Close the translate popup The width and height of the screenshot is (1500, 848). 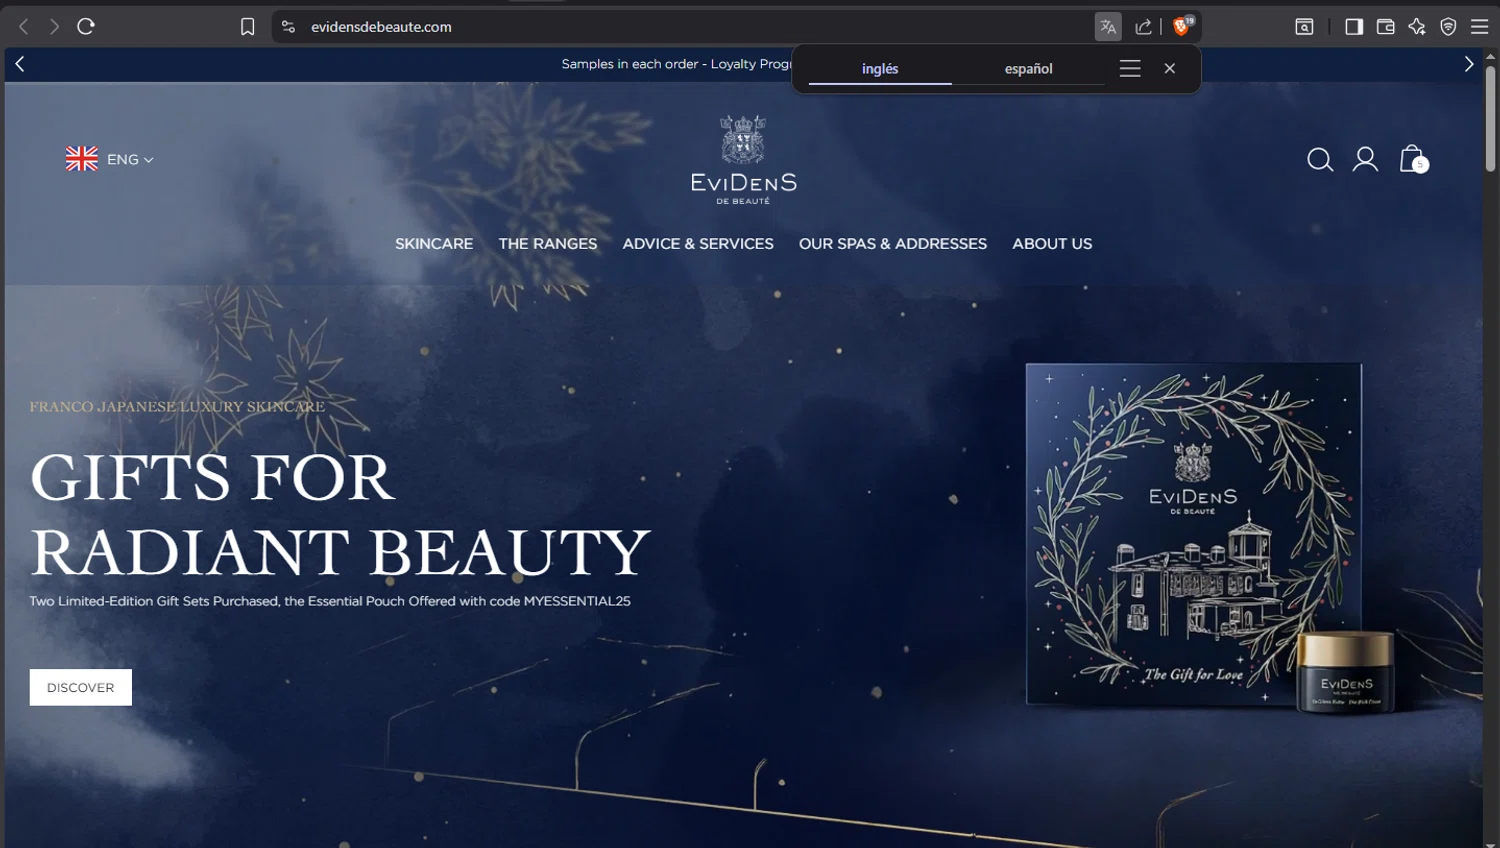pos(1170,68)
